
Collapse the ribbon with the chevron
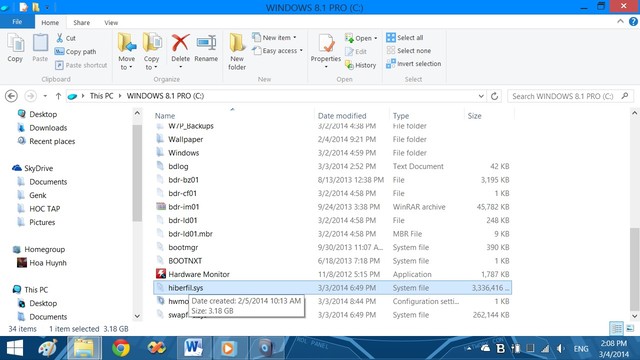tap(620, 22)
